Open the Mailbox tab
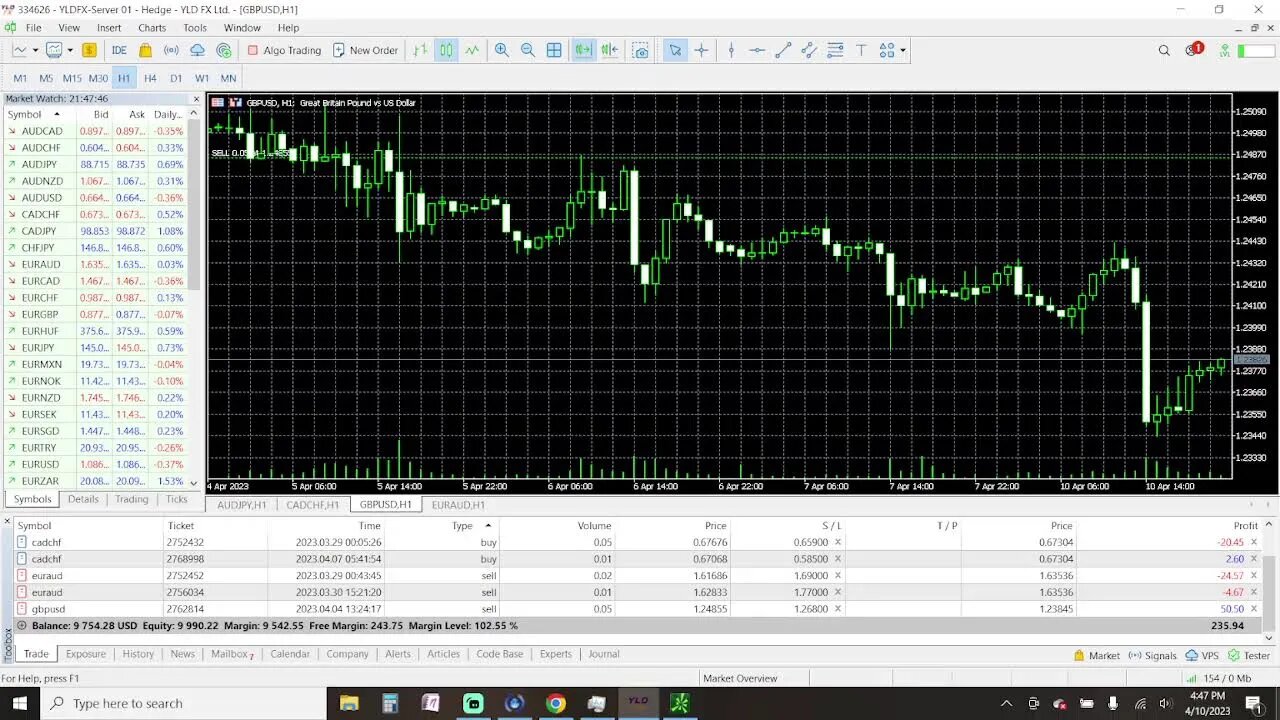Screen dimensions: 1280x720 [232, 654]
